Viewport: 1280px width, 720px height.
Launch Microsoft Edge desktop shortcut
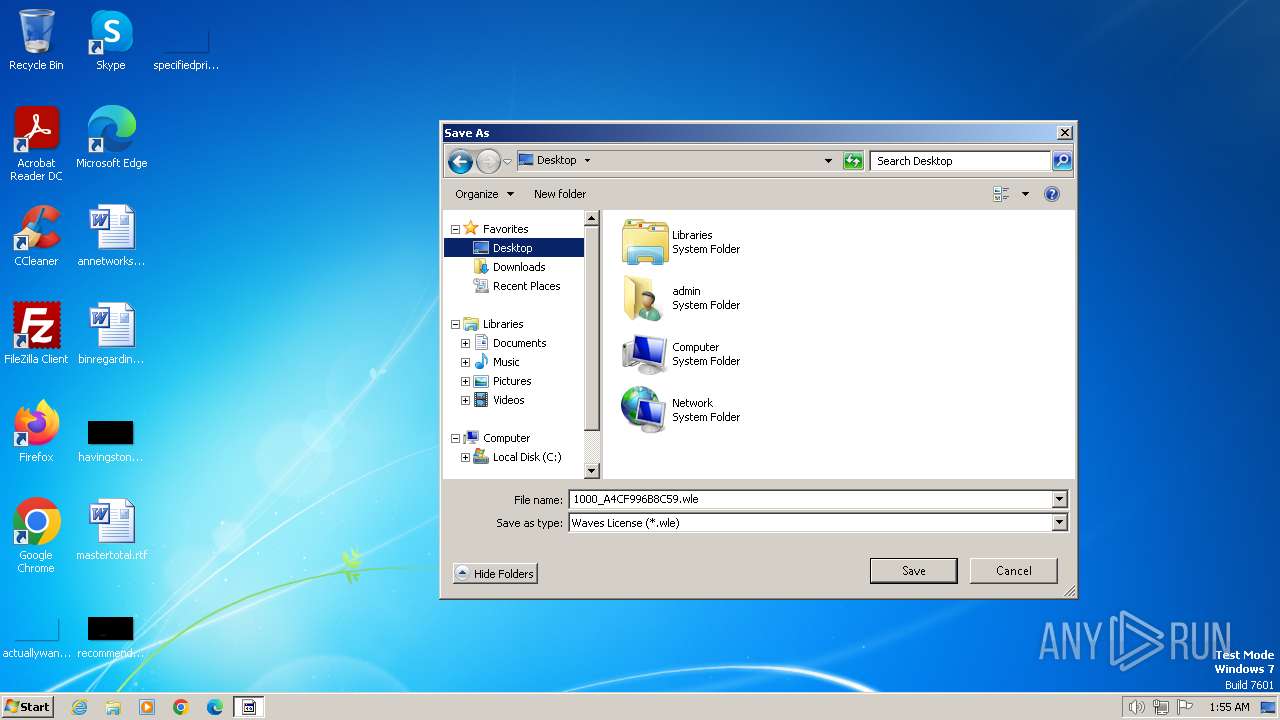[111, 138]
